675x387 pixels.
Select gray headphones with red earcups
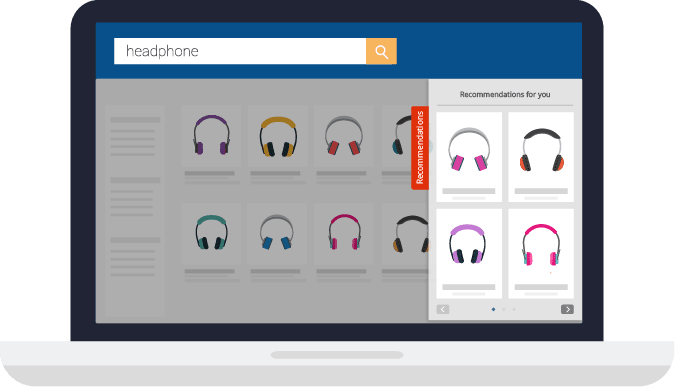[x=344, y=136]
